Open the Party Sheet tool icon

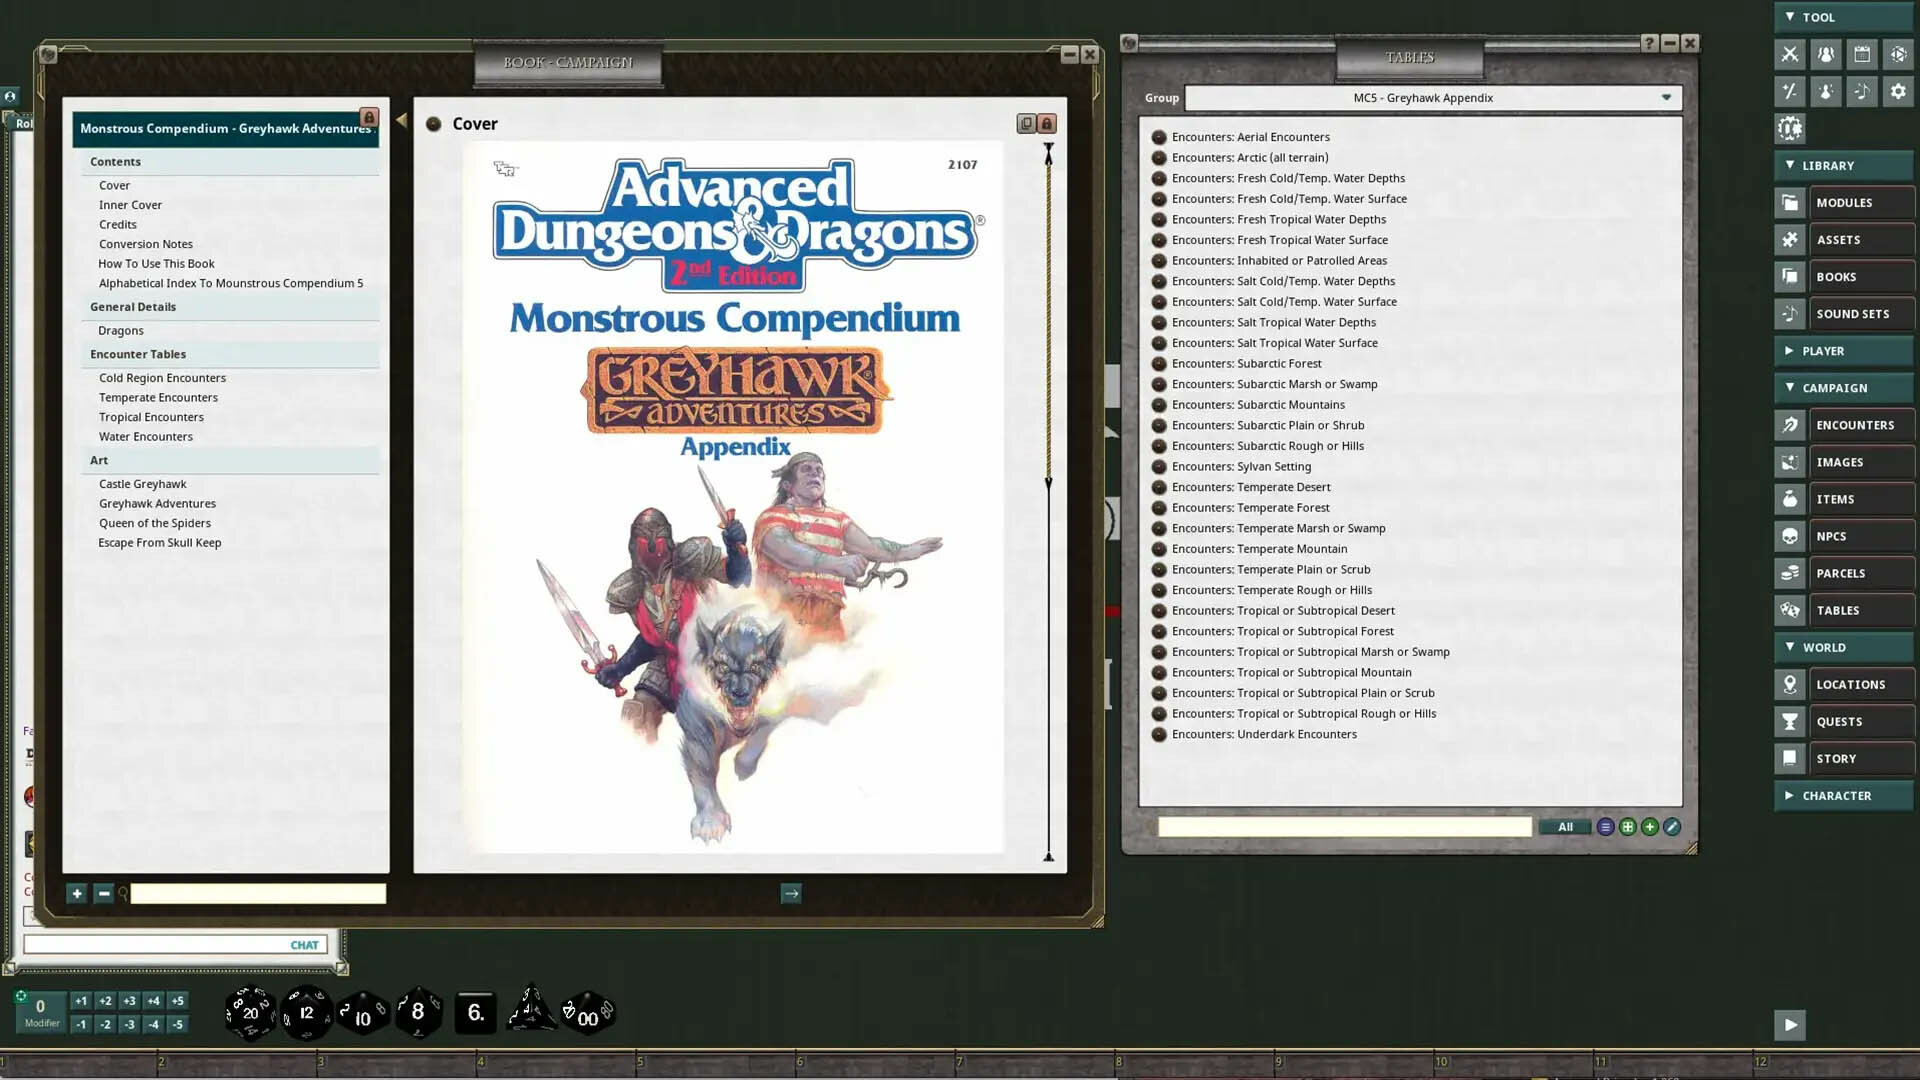[x=1826, y=55]
